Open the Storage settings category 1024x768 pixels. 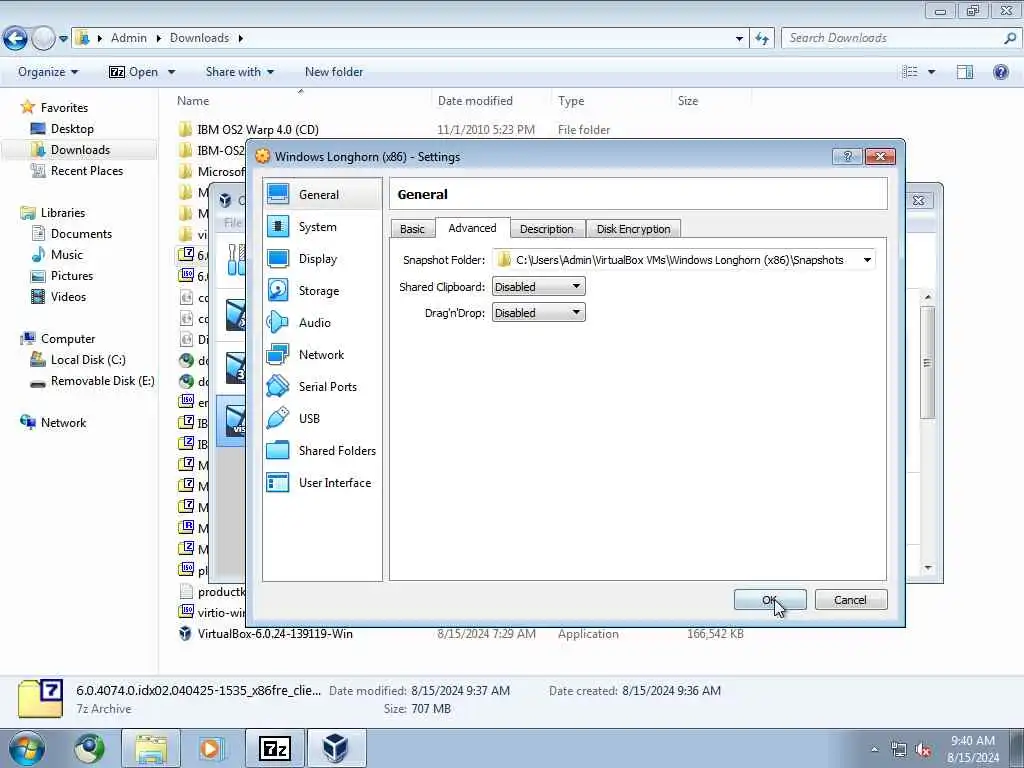322,291
